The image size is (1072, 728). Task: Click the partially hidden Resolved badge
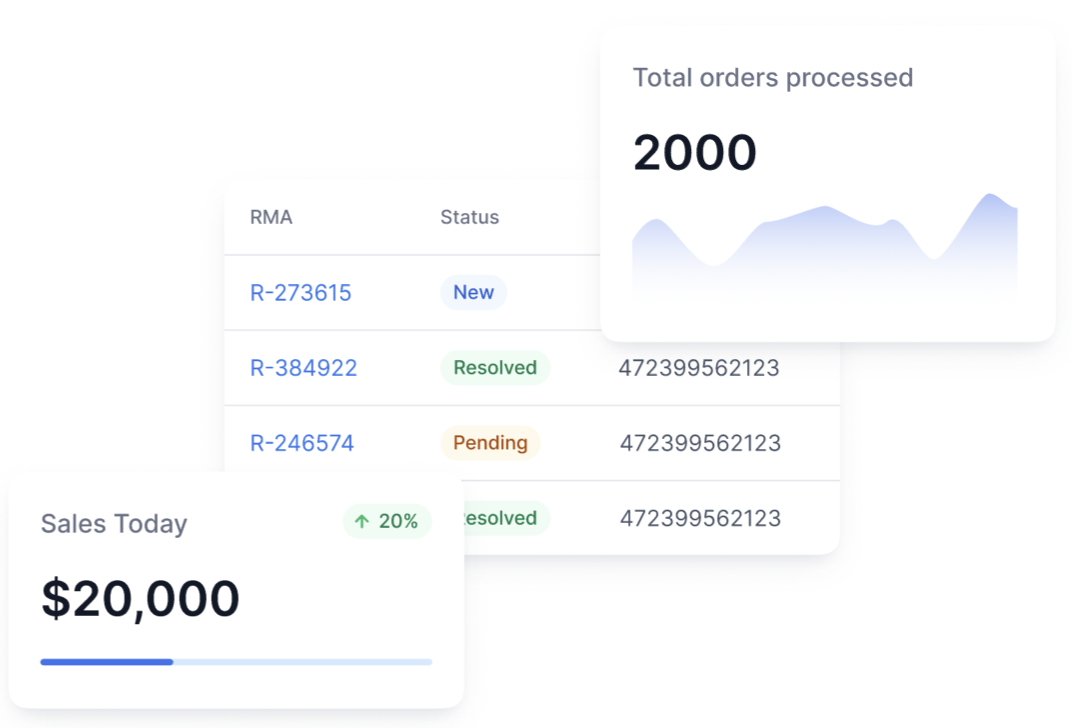click(507, 518)
